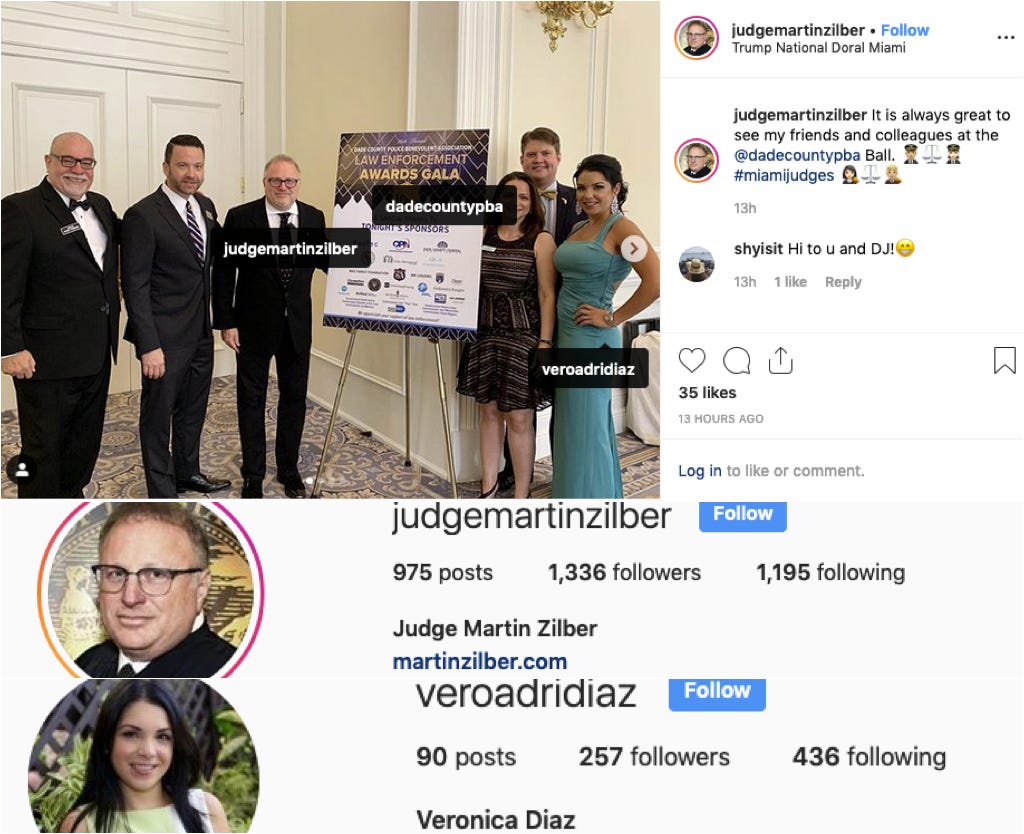Open Trump National Doral Miami location
Image resolution: width=1024 pixels, height=834 pixels.
pyautogui.click(x=818, y=48)
